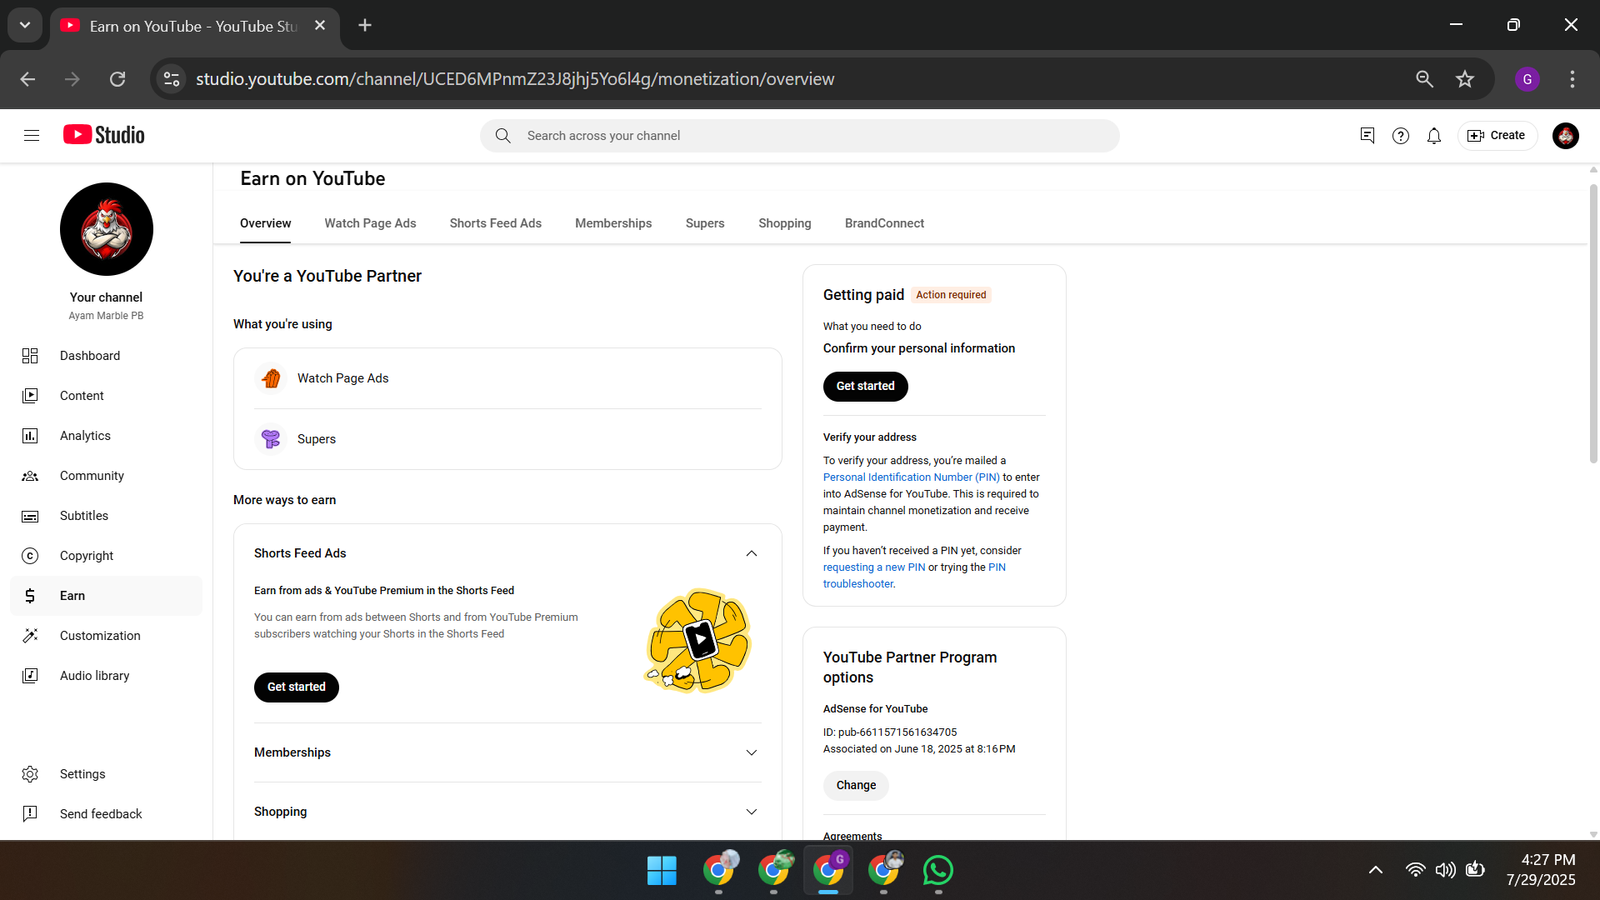Click the Dashboard icon in sidebar
This screenshot has height=900, width=1600.
click(x=30, y=356)
